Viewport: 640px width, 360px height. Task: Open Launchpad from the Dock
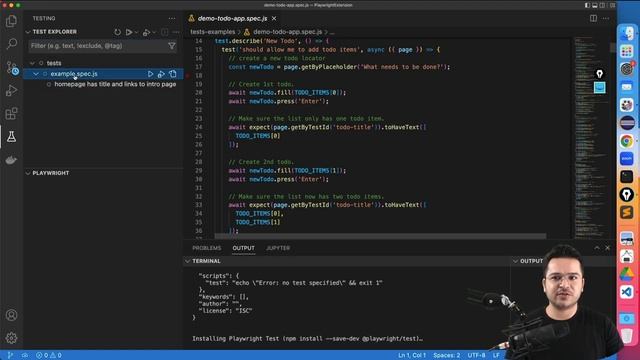(x=627, y=51)
